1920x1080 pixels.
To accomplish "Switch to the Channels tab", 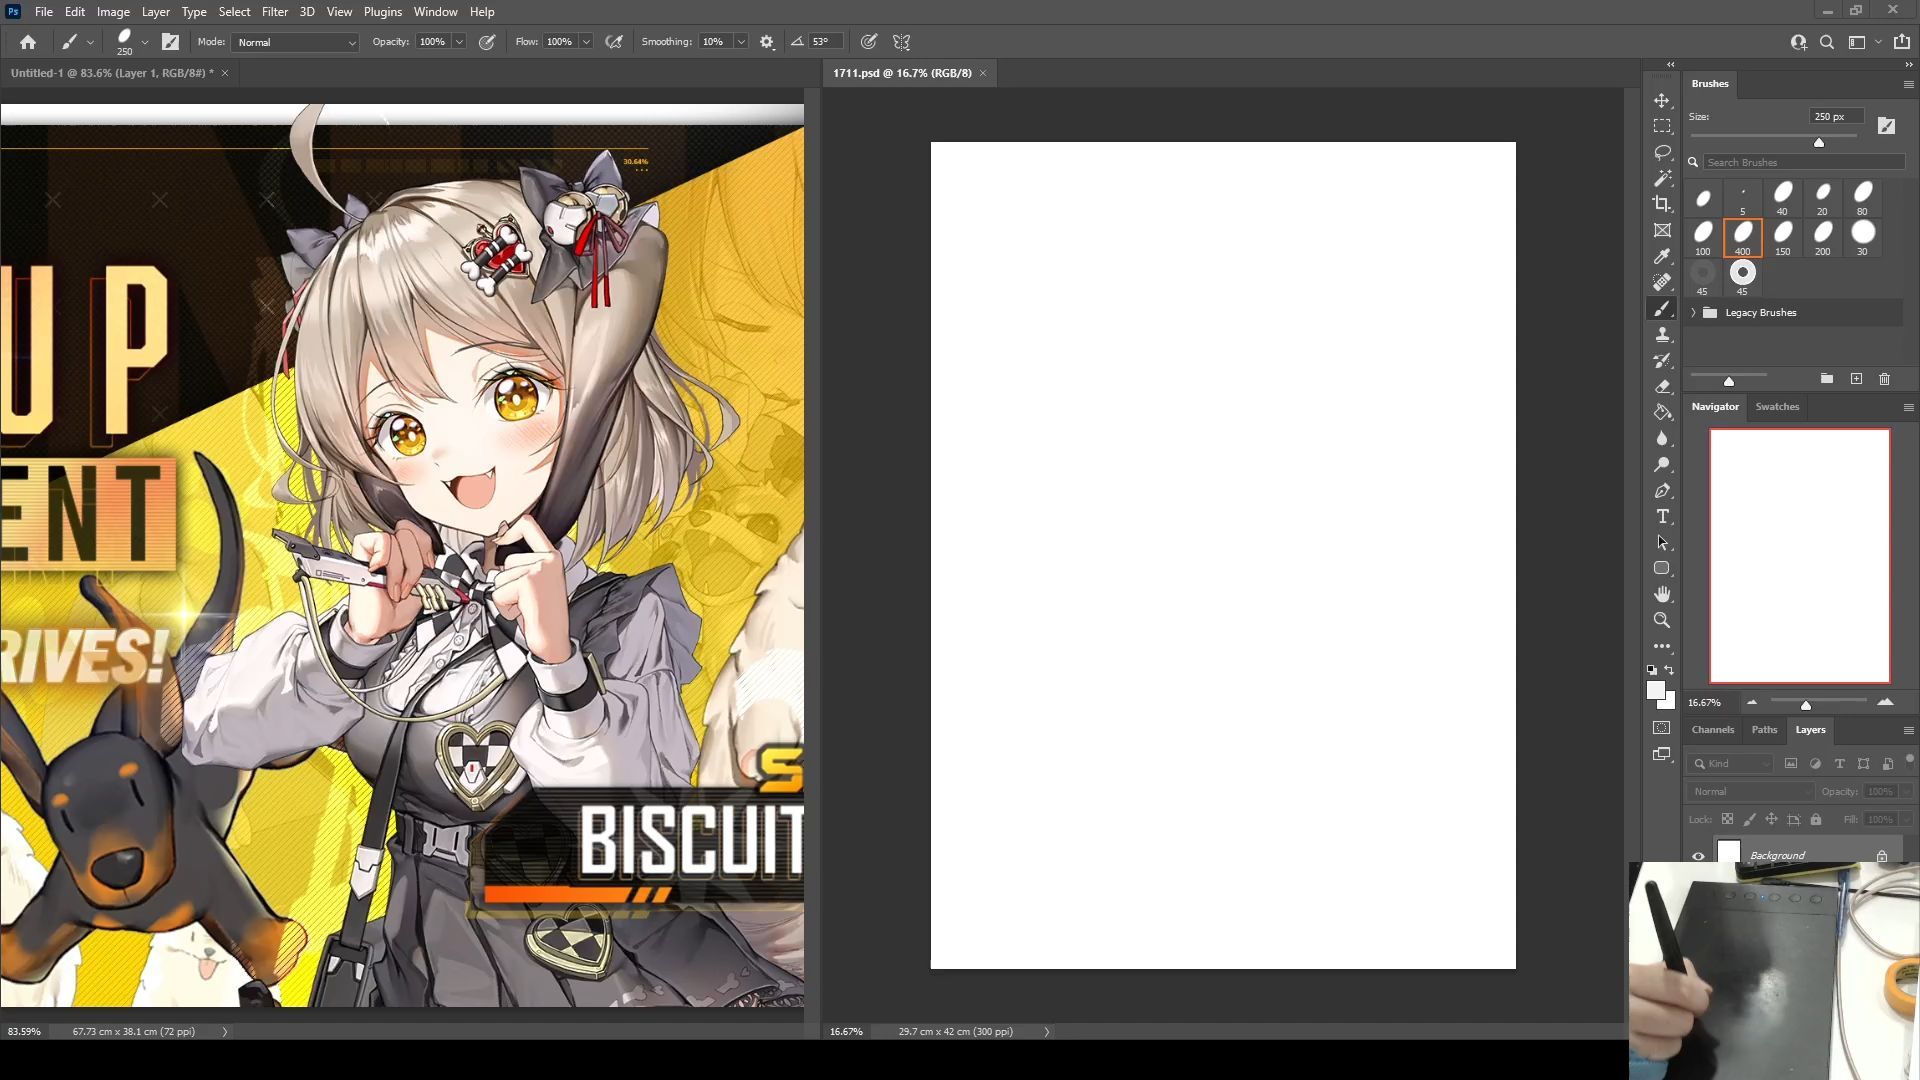I will (x=1713, y=730).
